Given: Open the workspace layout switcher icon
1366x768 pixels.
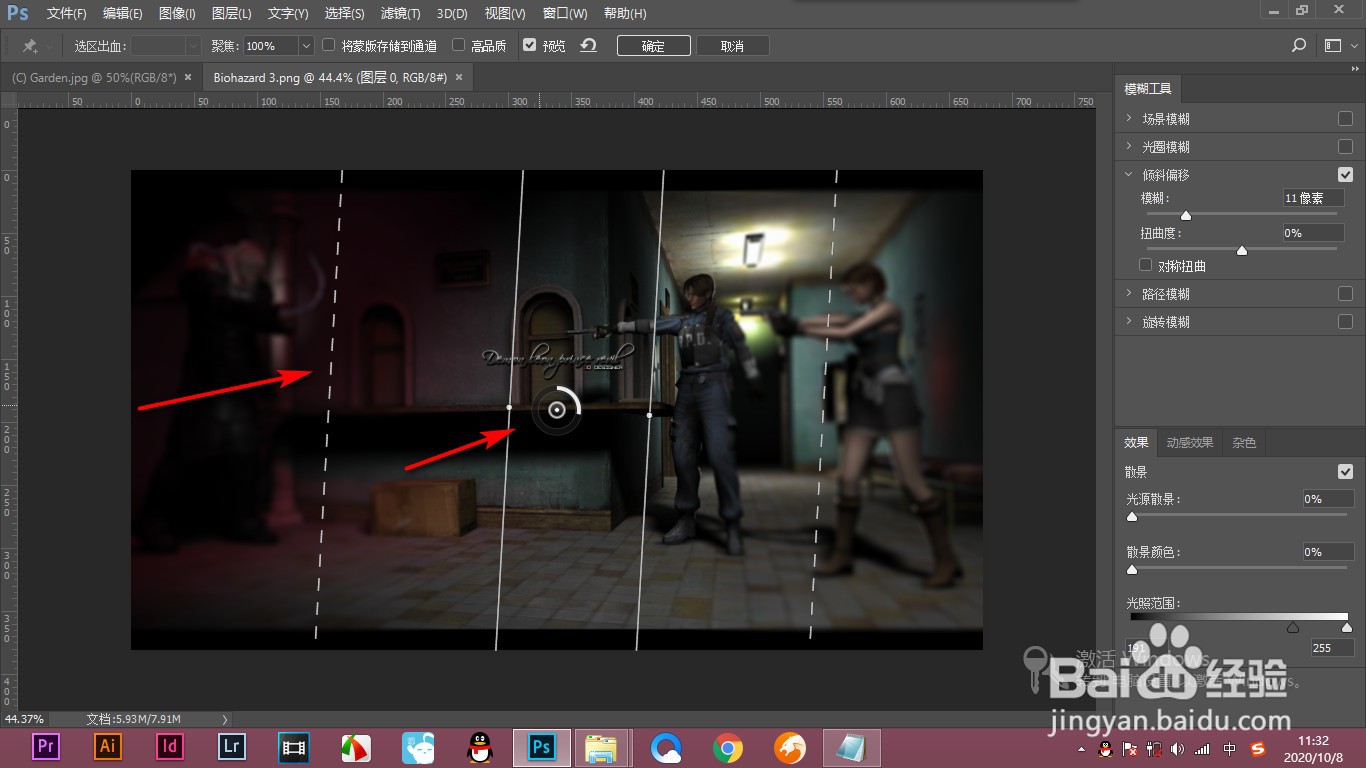Looking at the screenshot, I should (1332, 45).
